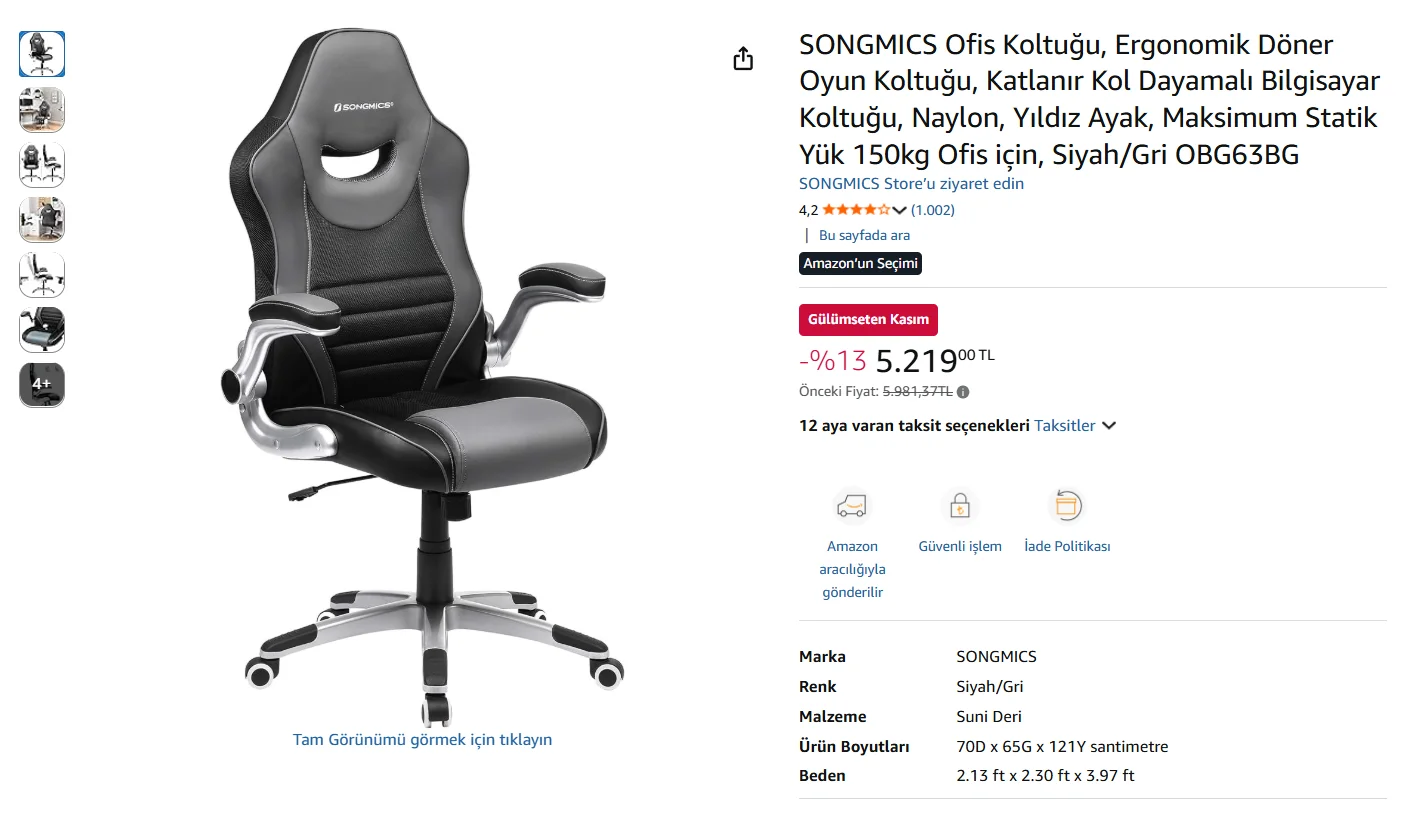Click the main chair product image
Viewport: 1410px width, 813px height.
pos(422,380)
